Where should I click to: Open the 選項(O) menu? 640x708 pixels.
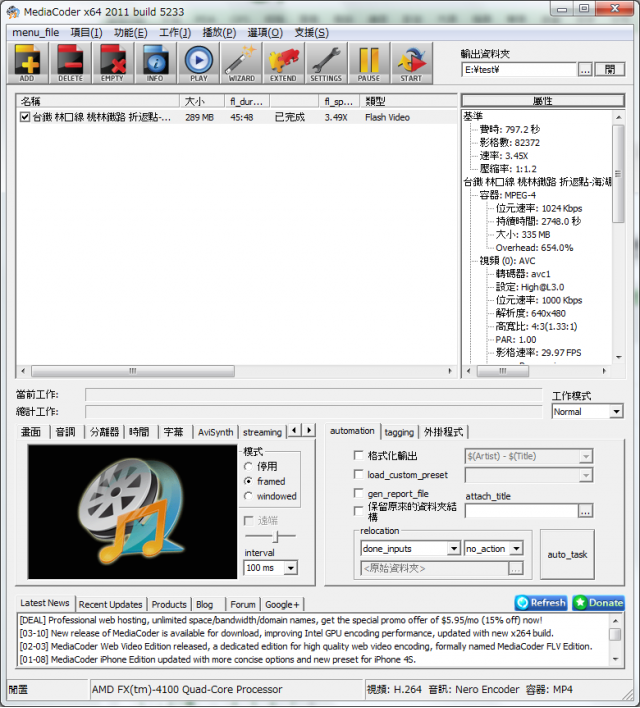click(265, 33)
